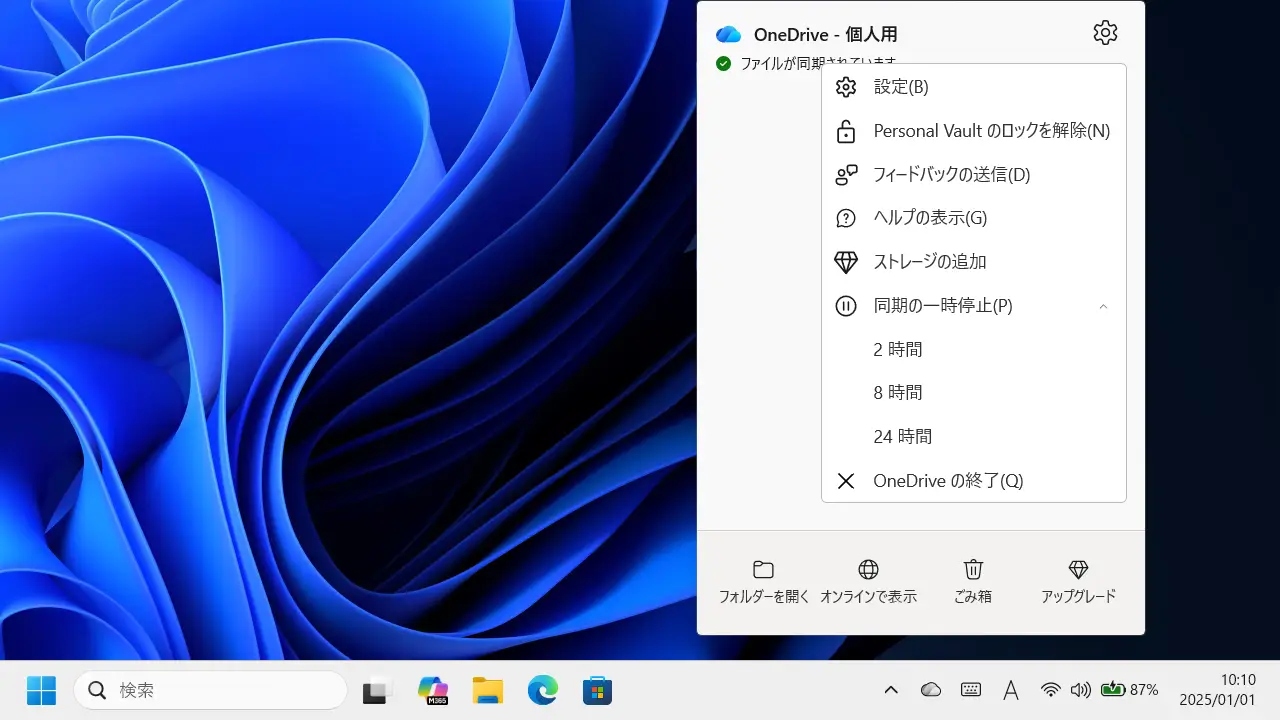Open ヘルプの表示 menu item
The image size is (1280, 720).
[x=930, y=218]
